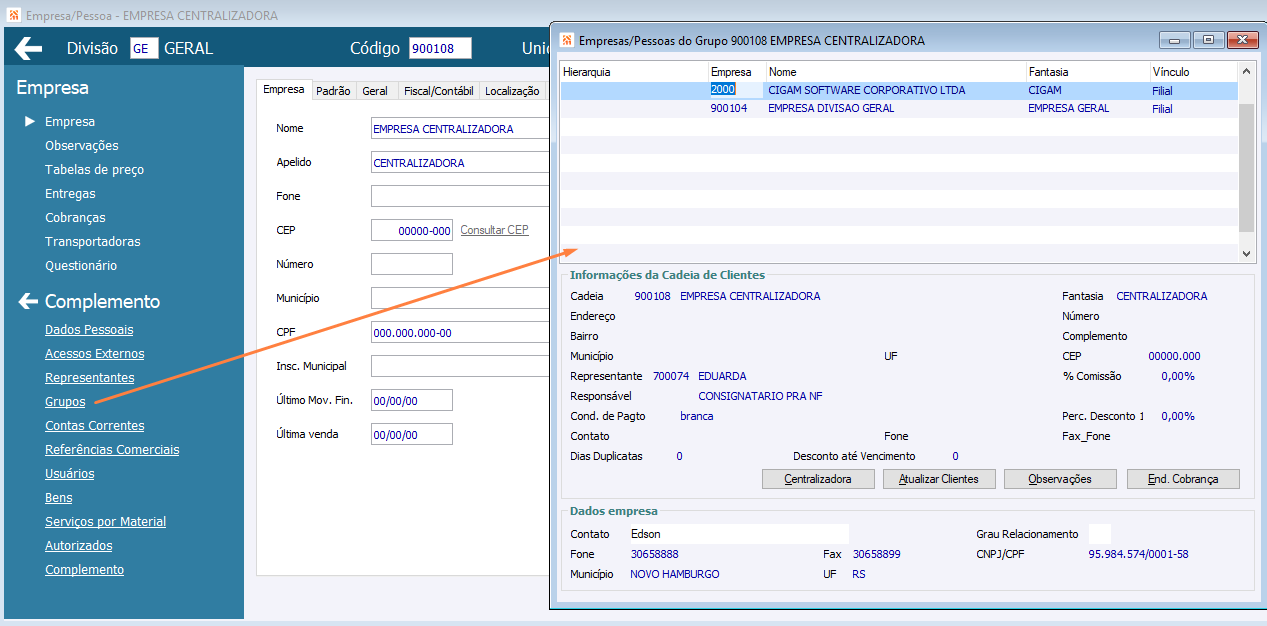The height and width of the screenshot is (626, 1267).
Task: Click the Insc. Municipal input field
Action: click(x=460, y=366)
